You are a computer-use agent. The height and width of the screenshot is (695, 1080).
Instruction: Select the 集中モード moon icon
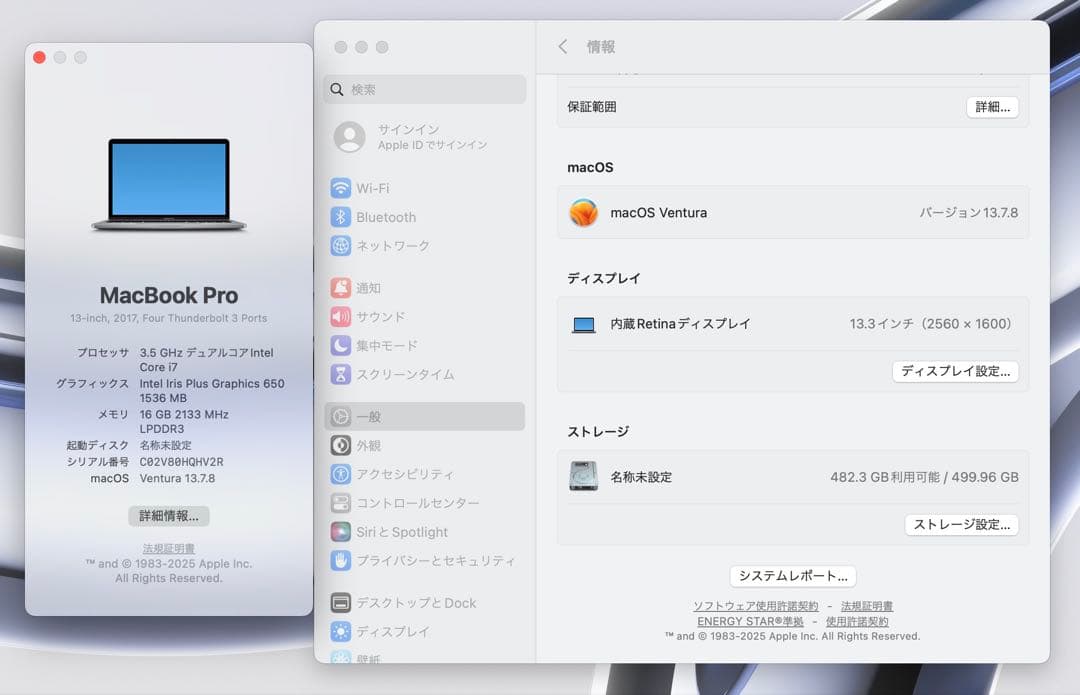tap(340, 346)
